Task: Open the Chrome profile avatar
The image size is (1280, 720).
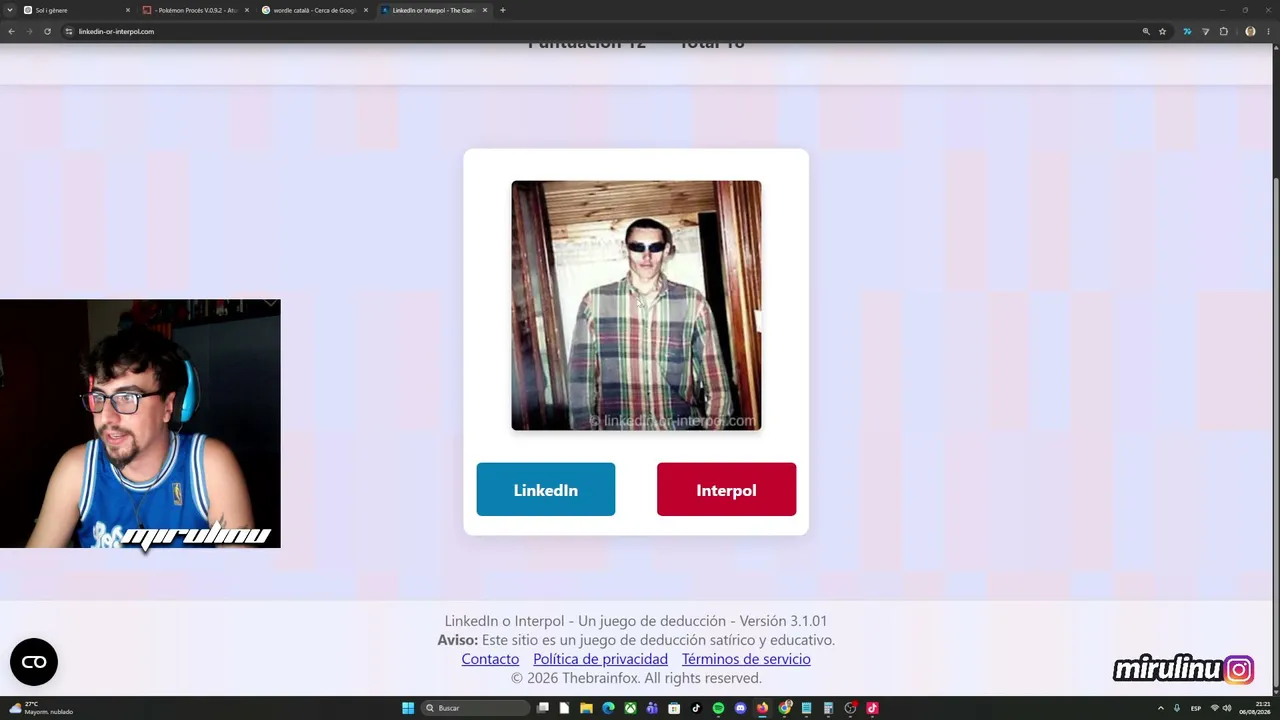Action: [x=1250, y=31]
